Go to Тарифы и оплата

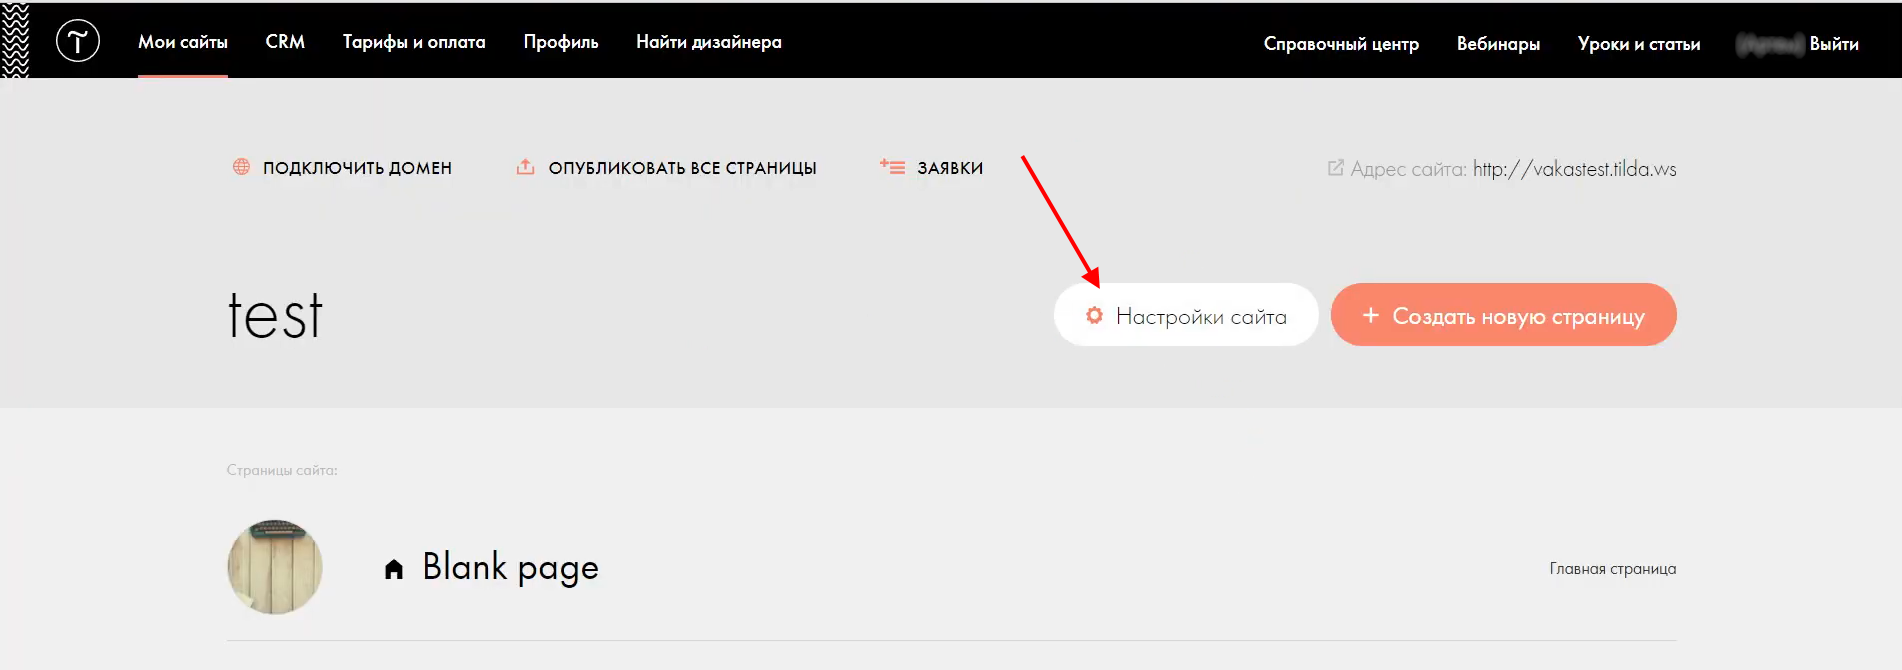click(414, 42)
